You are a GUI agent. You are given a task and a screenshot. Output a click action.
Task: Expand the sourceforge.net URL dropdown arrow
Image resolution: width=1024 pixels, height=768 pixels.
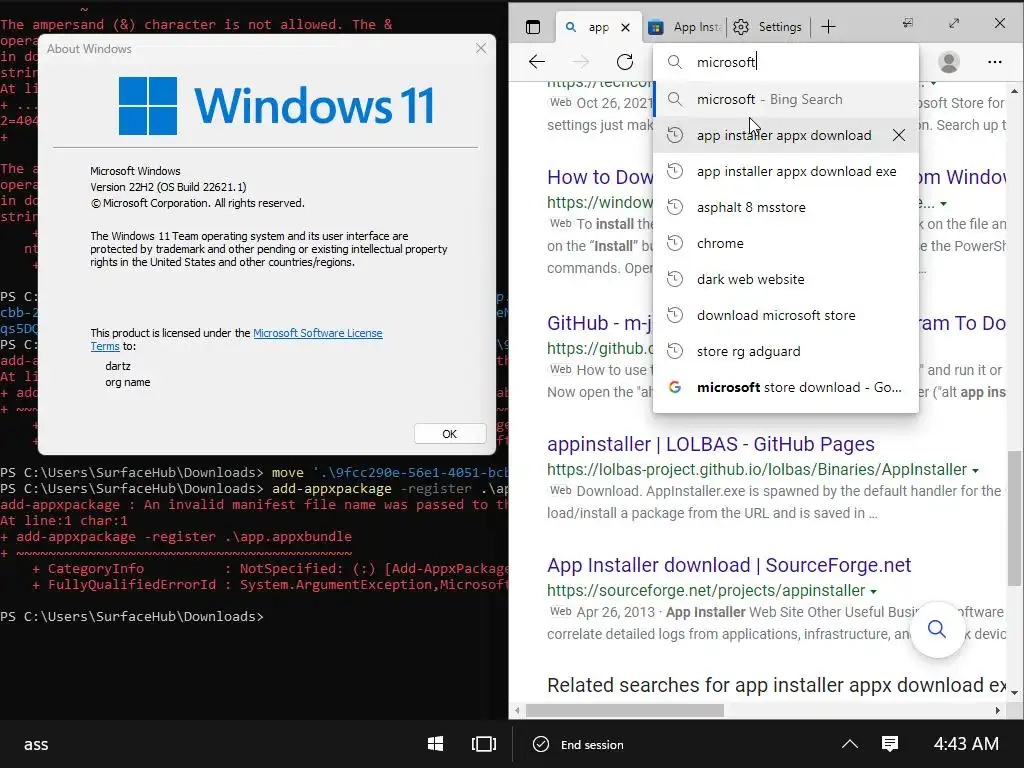[x=873, y=592]
